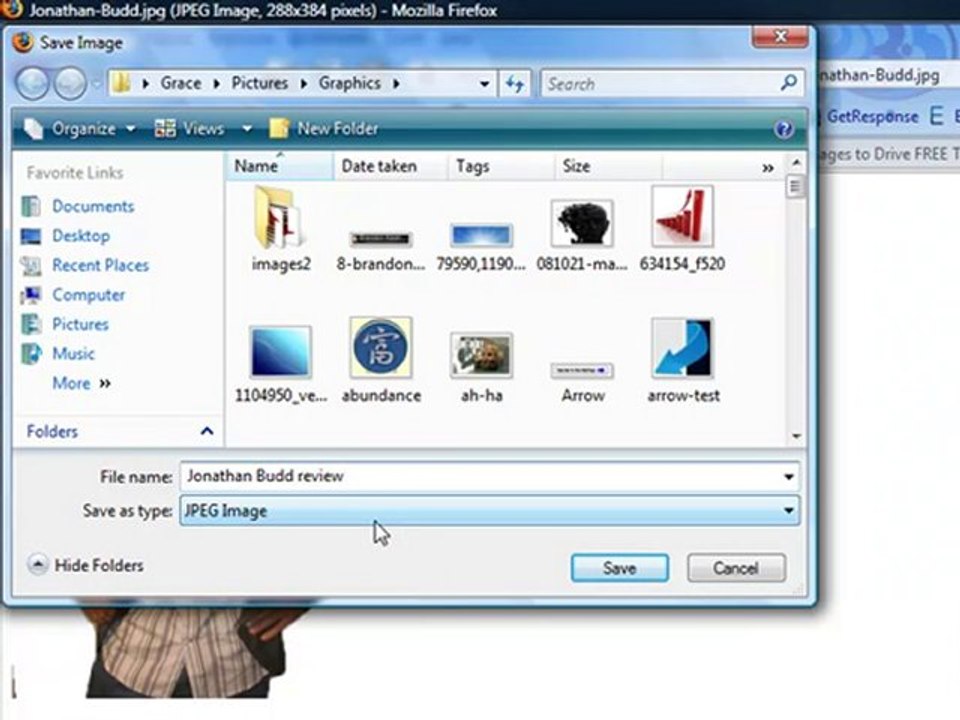Screen dimensions: 960x720
Task: Click the file list scrollbar thumb
Action: click(x=795, y=186)
